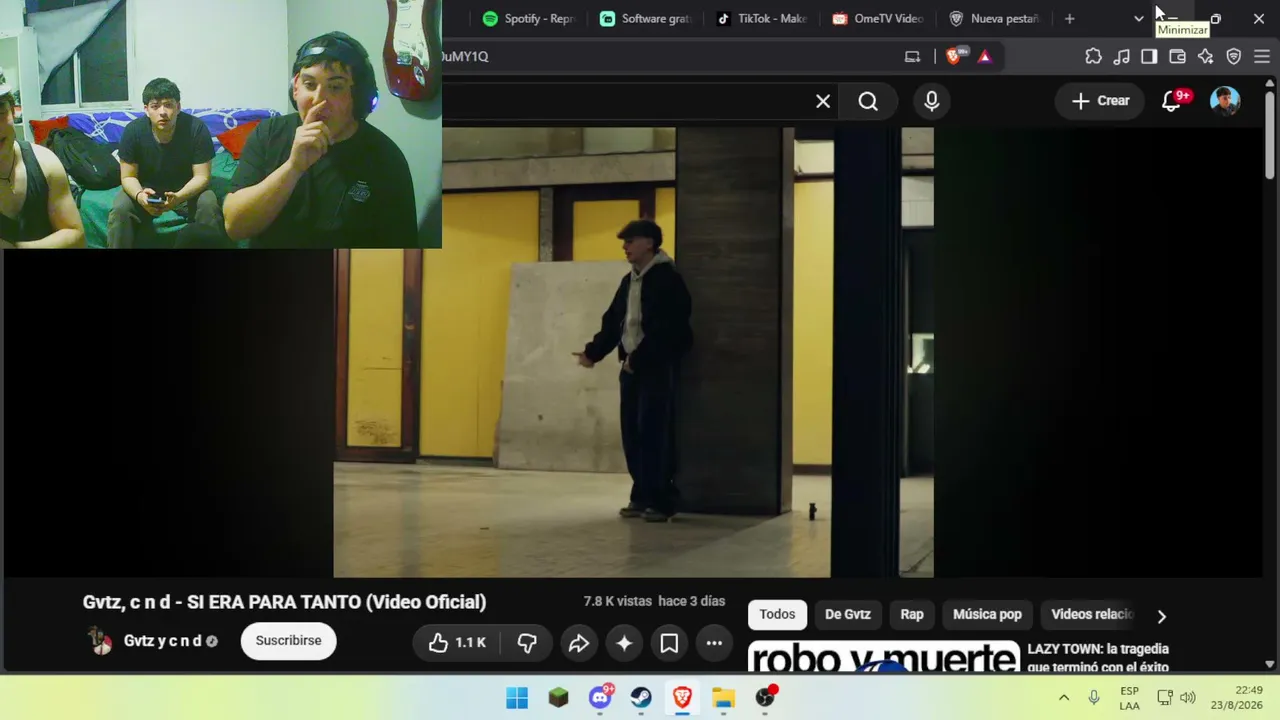Open the media playlist music note icon
Screen dimensions: 1280x720
click(x=1122, y=57)
